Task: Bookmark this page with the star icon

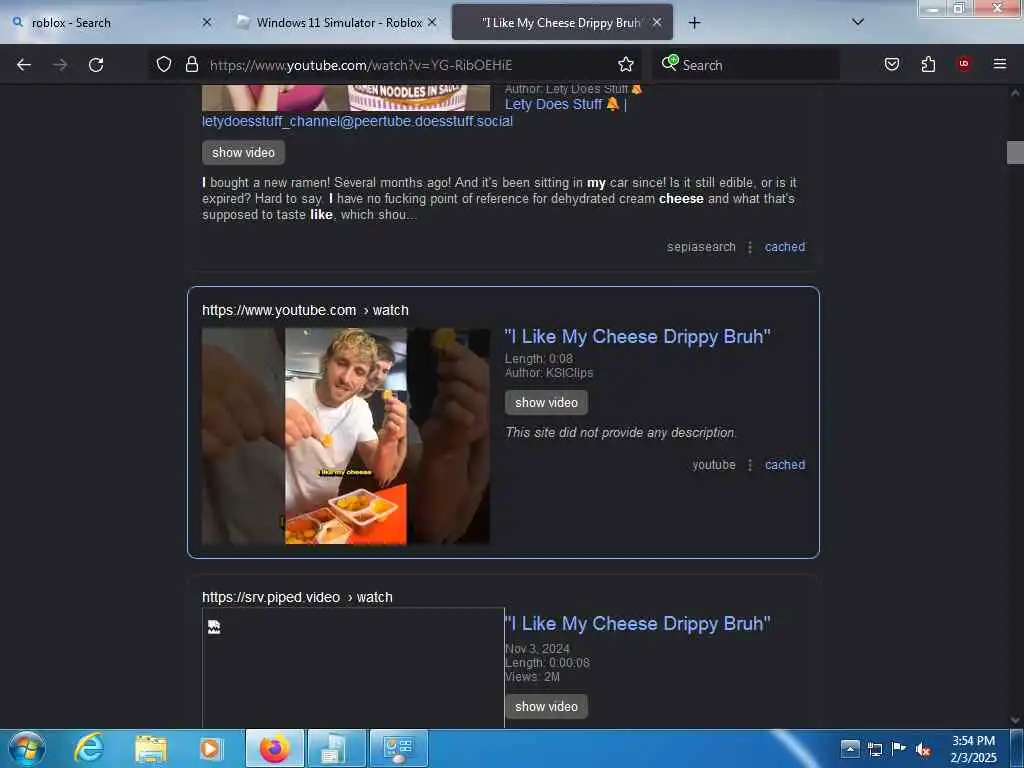Action: tap(626, 64)
